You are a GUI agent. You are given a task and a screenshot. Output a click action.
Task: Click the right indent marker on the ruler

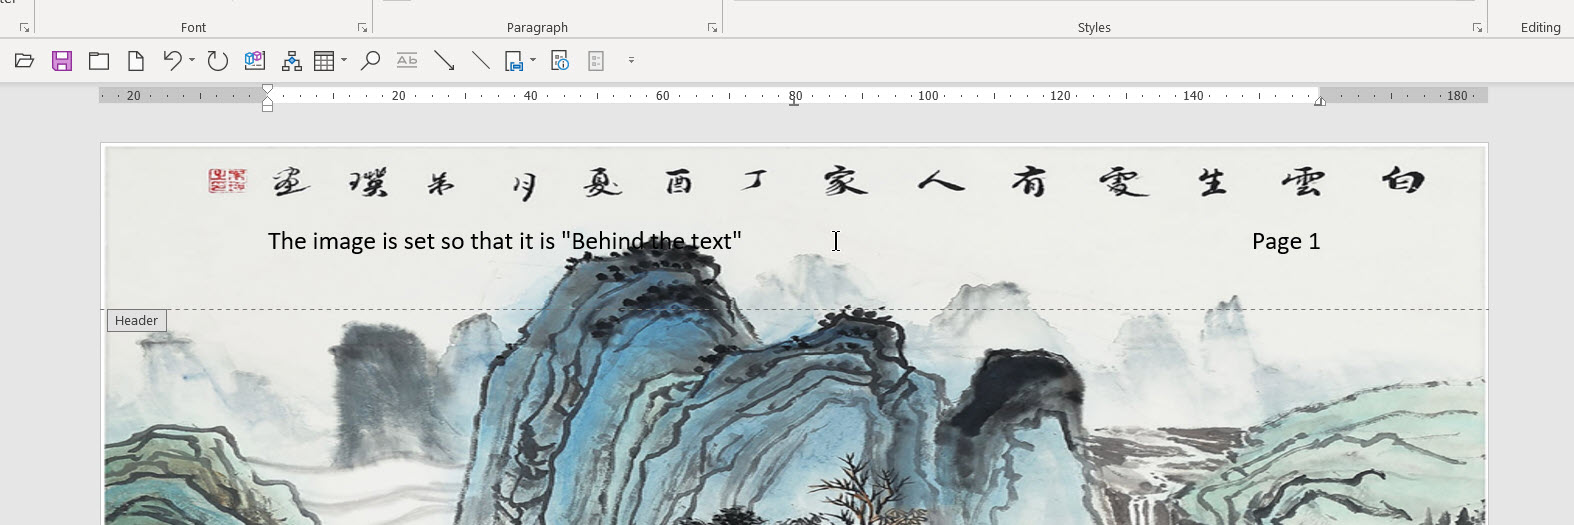point(1320,100)
